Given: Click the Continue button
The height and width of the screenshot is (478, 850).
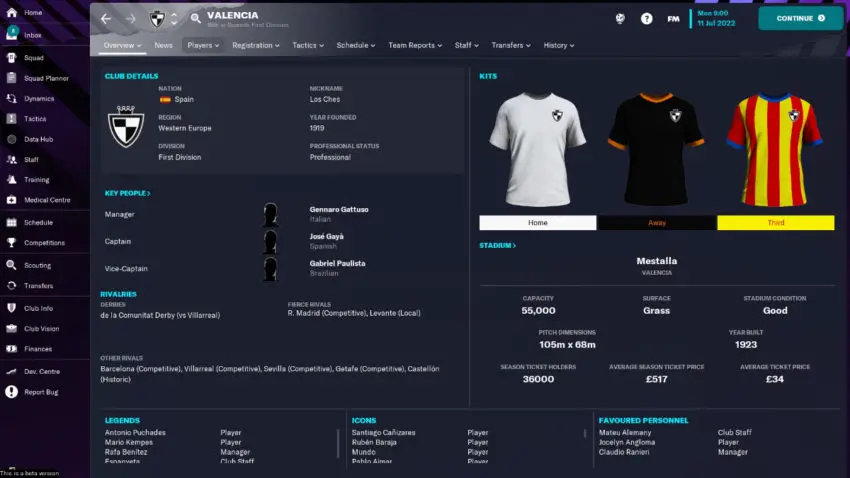Looking at the screenshot, I should [801, 18].
